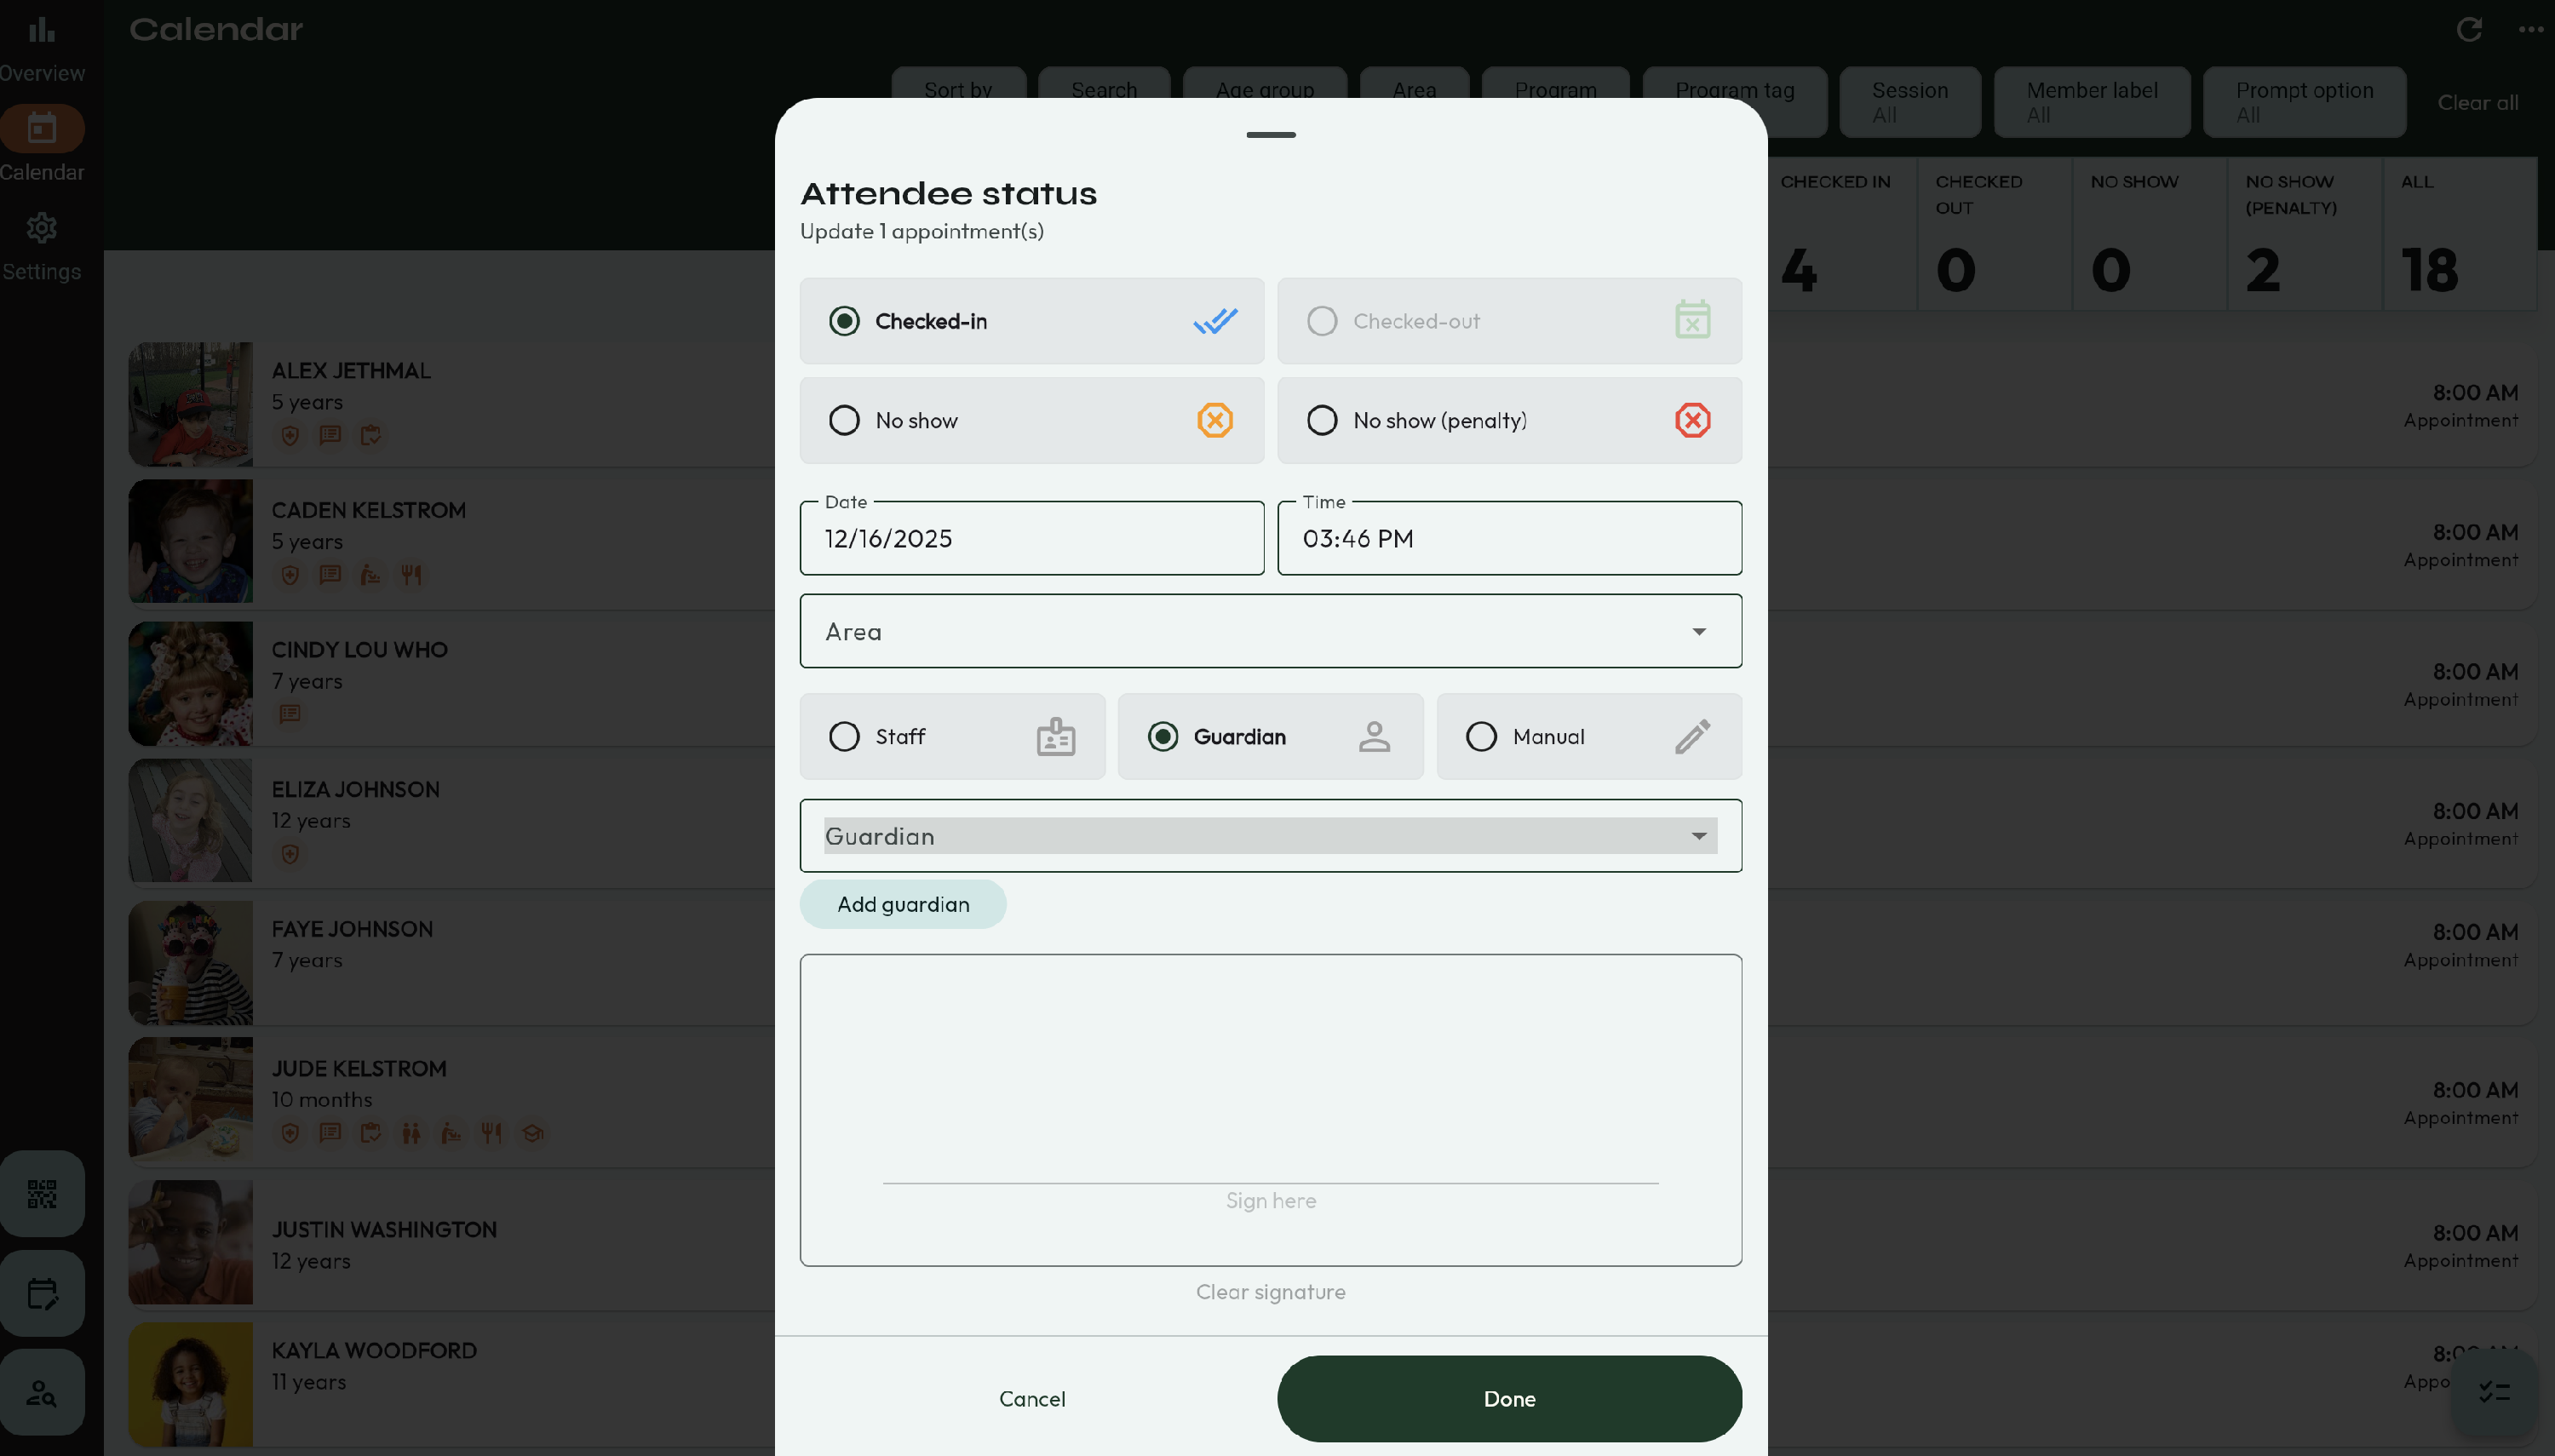Click the refresh icon at top right

[x=2469, y=29]
